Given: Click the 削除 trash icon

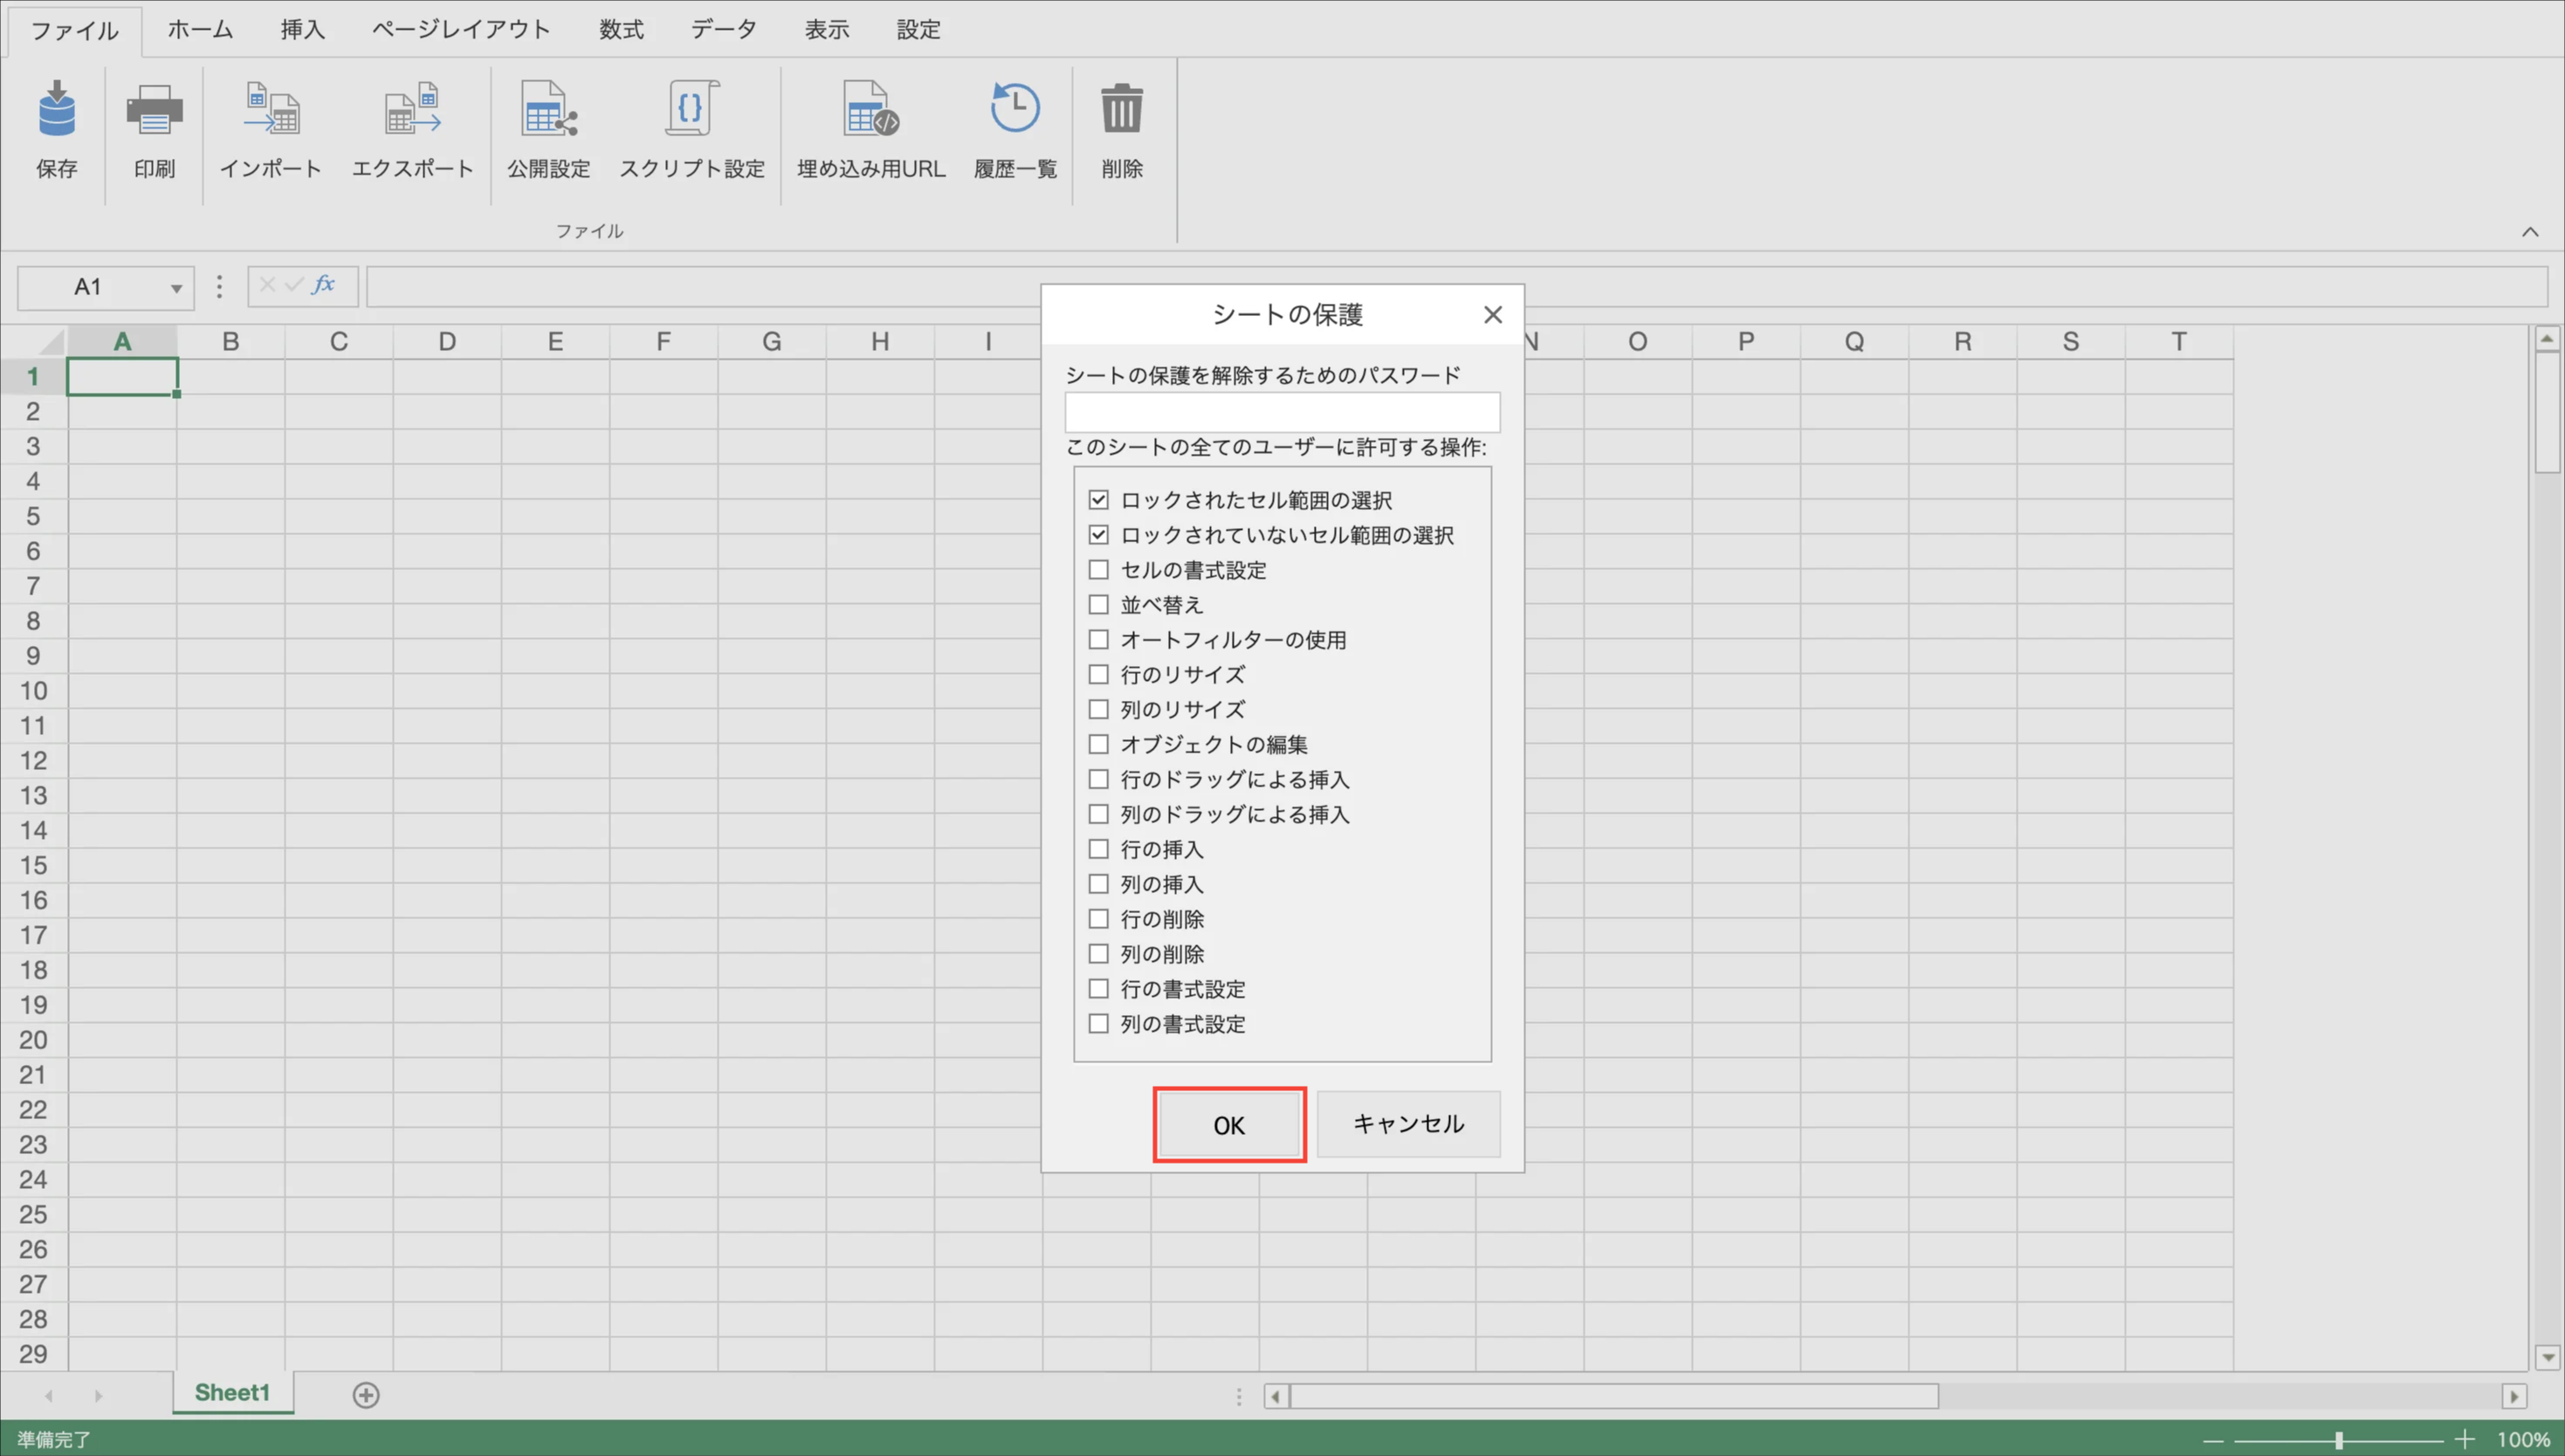Looking at the screenshot, I should pyautogui.click(x=1121, y=110).
